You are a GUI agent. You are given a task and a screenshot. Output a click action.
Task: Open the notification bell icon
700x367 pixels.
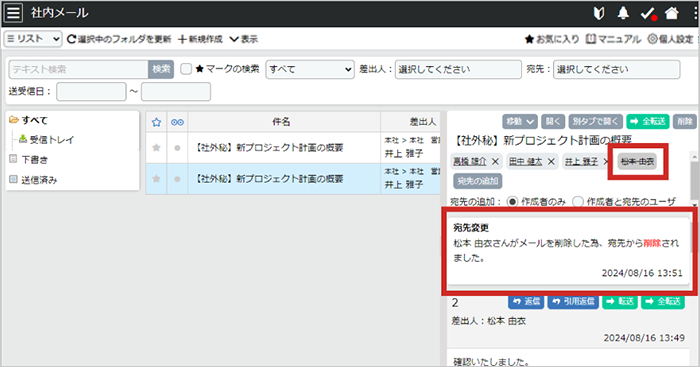pos(623,13)
